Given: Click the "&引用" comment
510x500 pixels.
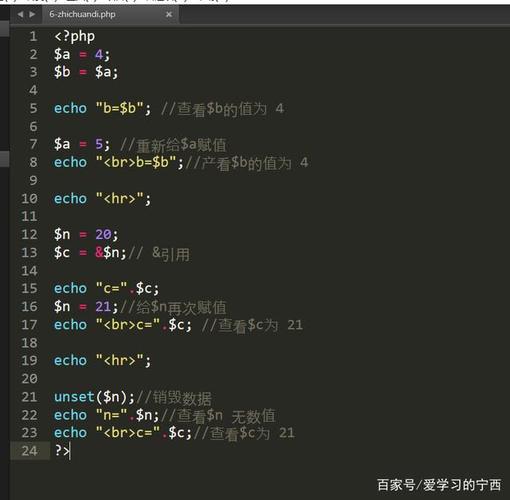Looking at the screenshot, I should (159, 254).
